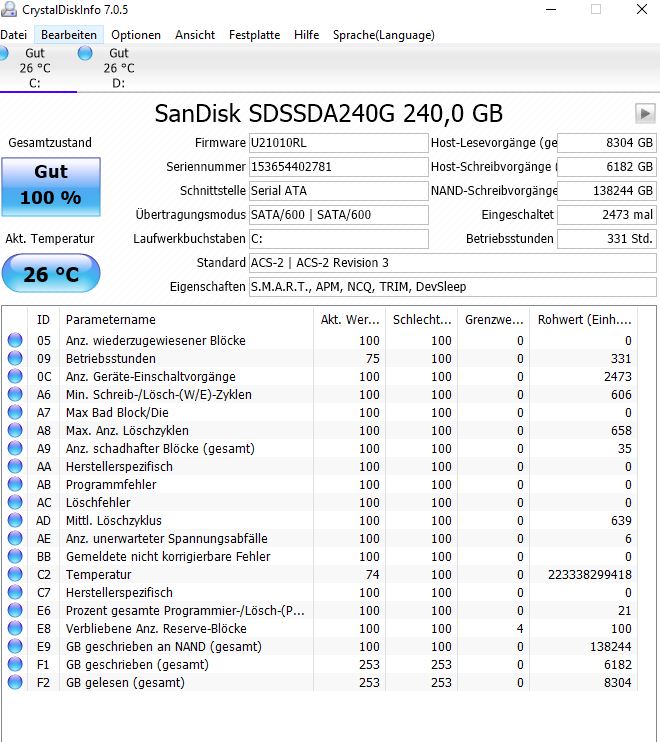Click the next disk arrow button
This screenshot has height=742, width=660.
pyautogui.click(x=645, y=114)
